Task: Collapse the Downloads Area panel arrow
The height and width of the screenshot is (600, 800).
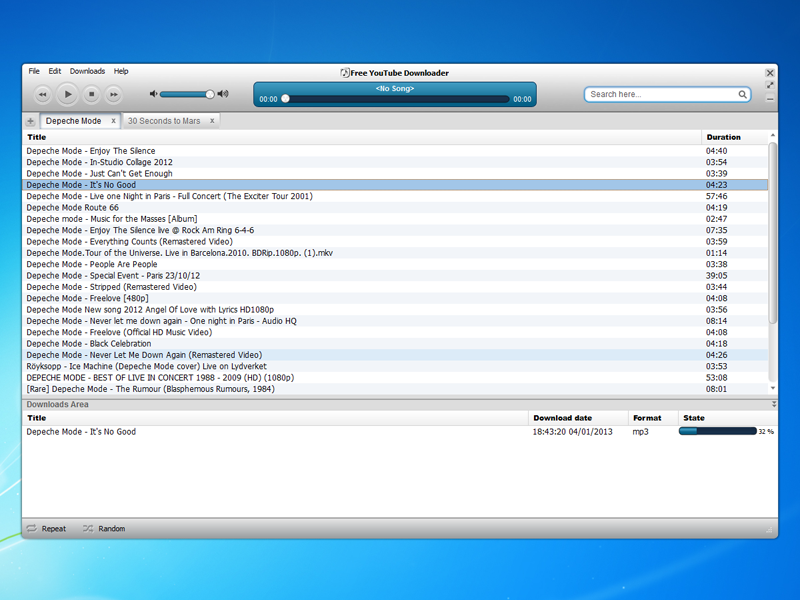Action: coord(773,404)
